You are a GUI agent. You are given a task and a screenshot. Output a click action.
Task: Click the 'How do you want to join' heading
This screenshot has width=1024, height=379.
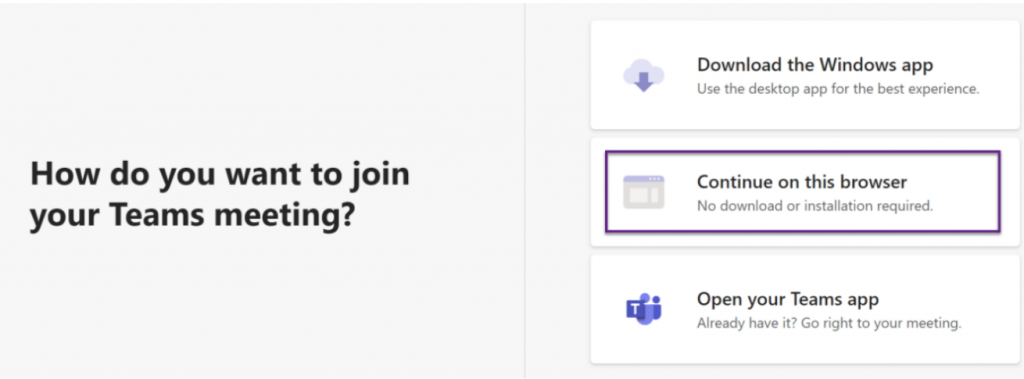220,174
